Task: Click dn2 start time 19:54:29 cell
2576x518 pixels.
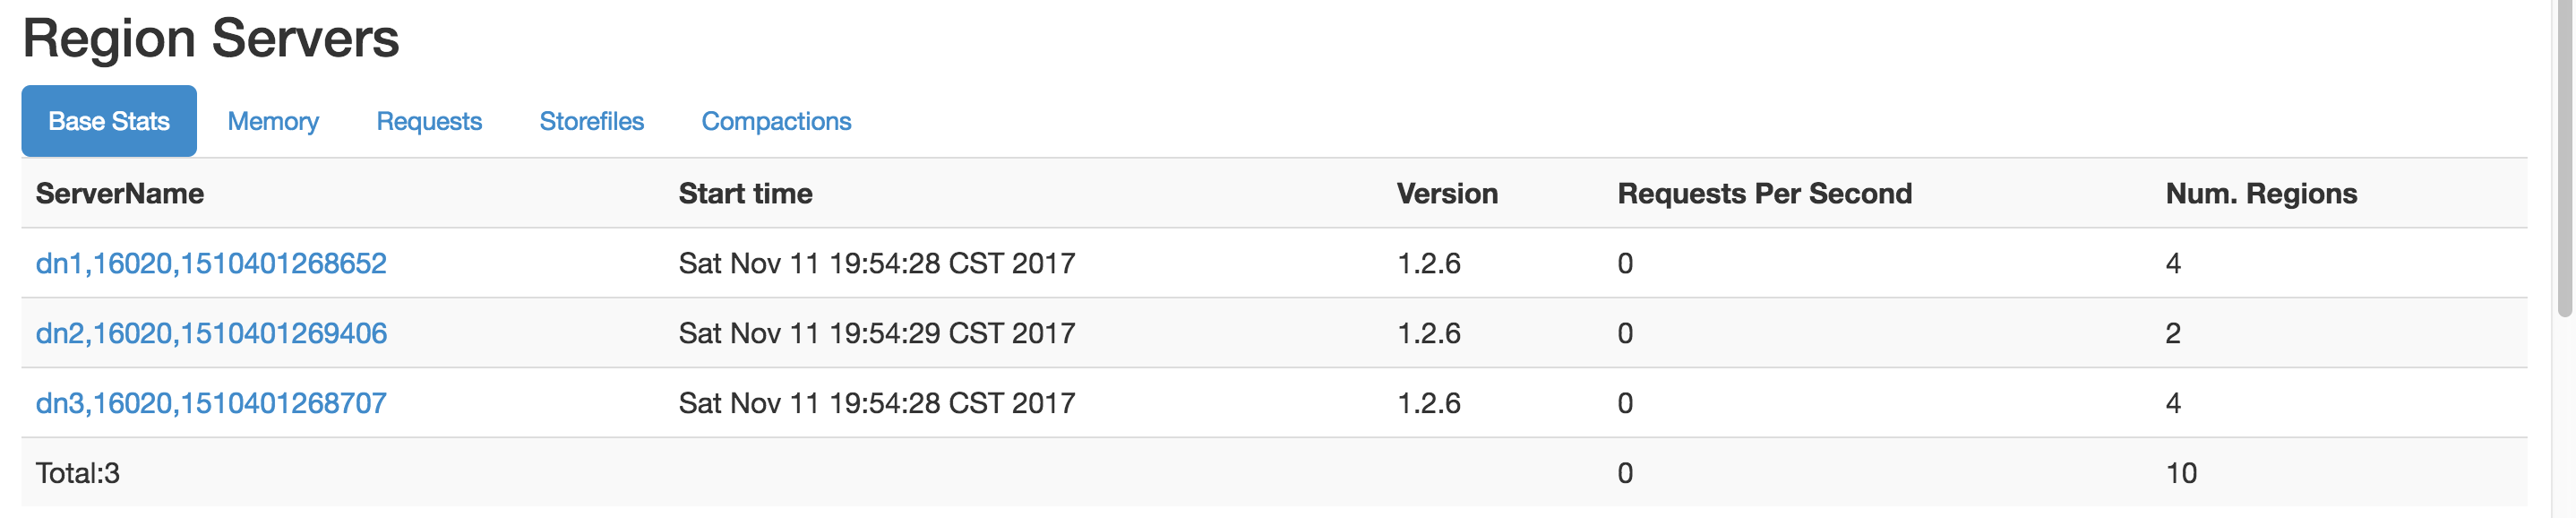Action: point(877,333)
